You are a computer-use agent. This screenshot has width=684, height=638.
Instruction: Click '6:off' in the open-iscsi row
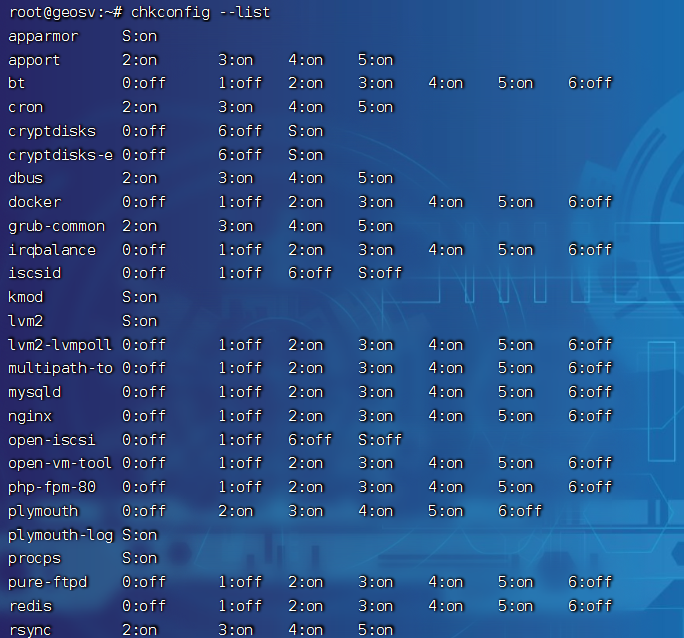(310, 440)
